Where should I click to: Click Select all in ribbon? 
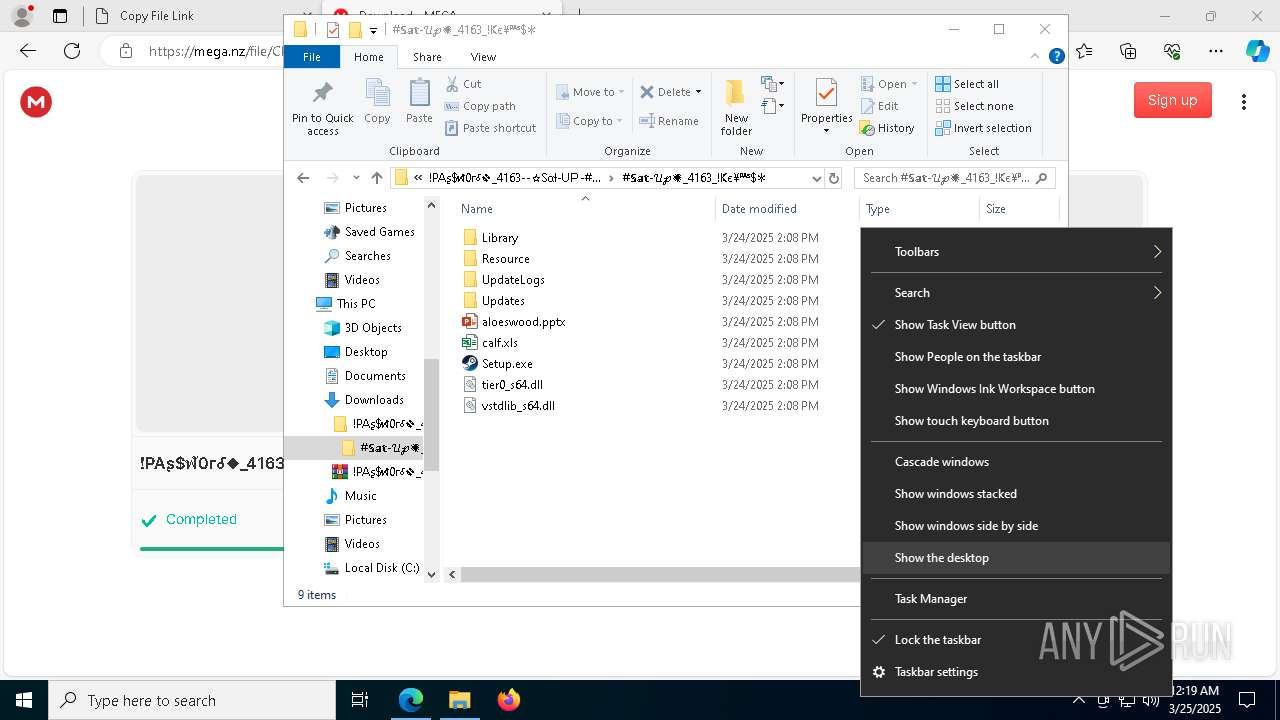967,84
